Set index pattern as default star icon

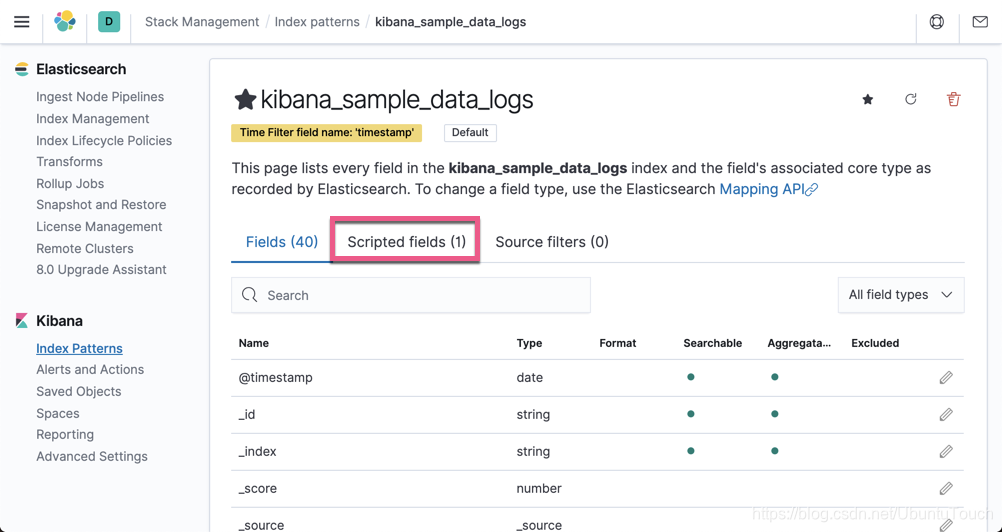point(868,99)
